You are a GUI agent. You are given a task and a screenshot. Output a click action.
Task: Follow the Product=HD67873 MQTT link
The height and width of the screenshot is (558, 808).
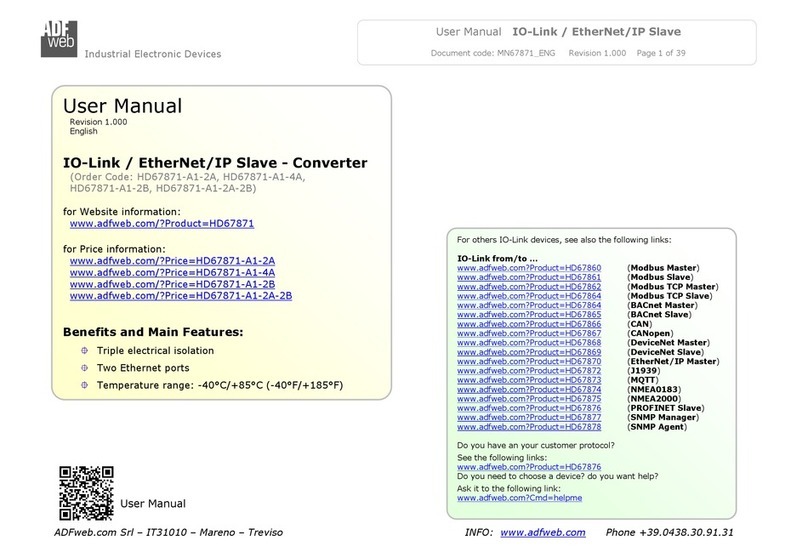529,380
